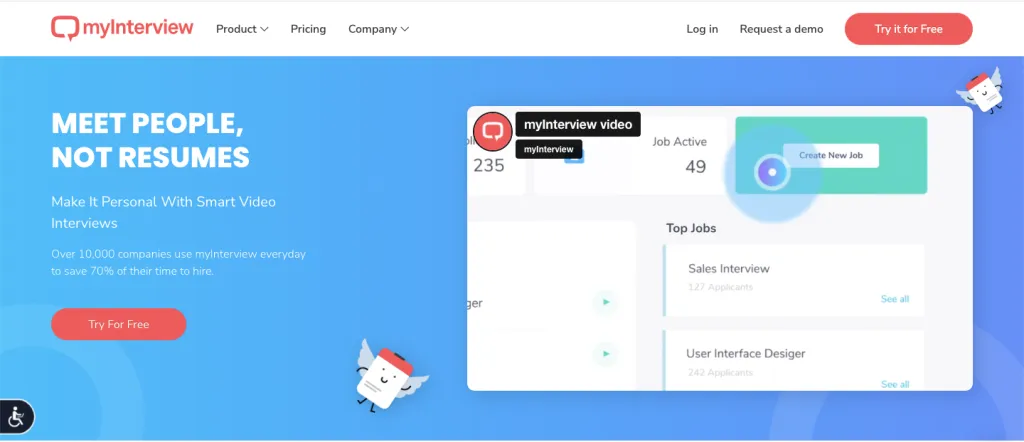The width and height of the screenshot is (1024, 442).
Task: Play the second green play icon
Action: [x=605, y=354]
